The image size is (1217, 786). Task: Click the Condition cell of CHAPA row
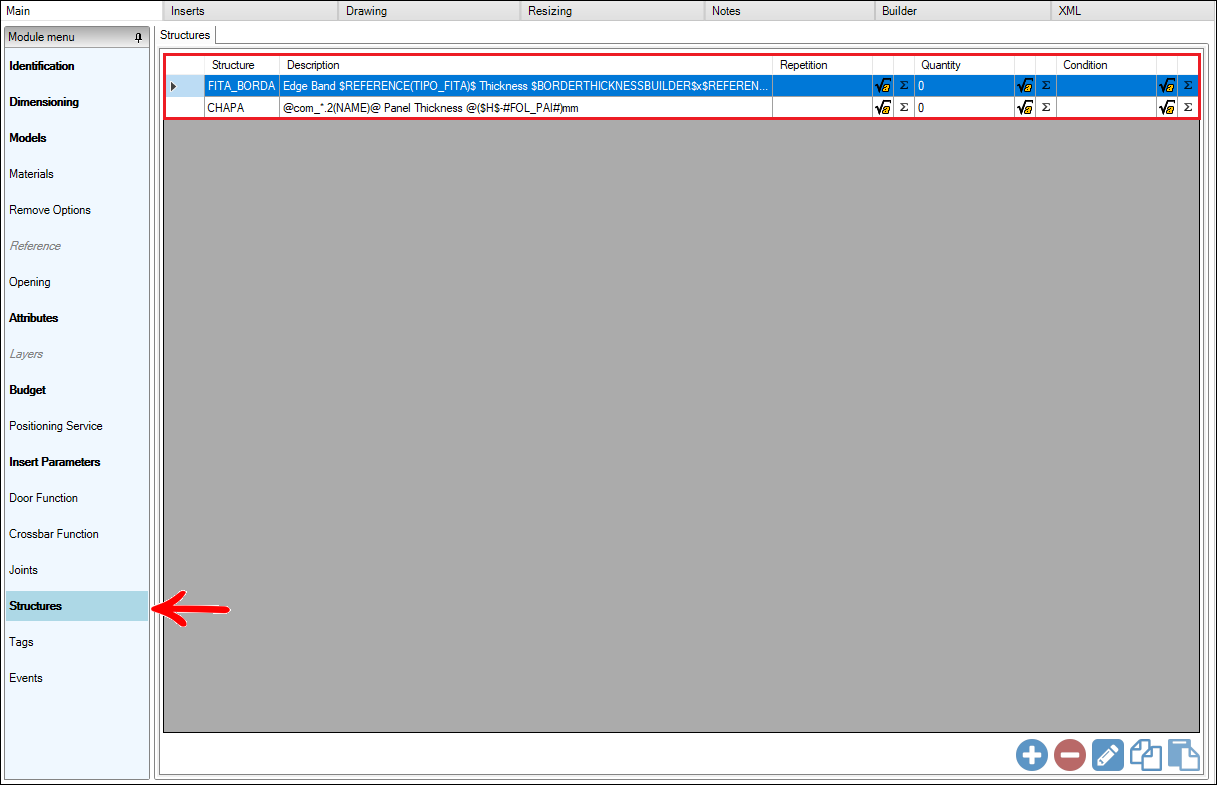point(1106,107)
